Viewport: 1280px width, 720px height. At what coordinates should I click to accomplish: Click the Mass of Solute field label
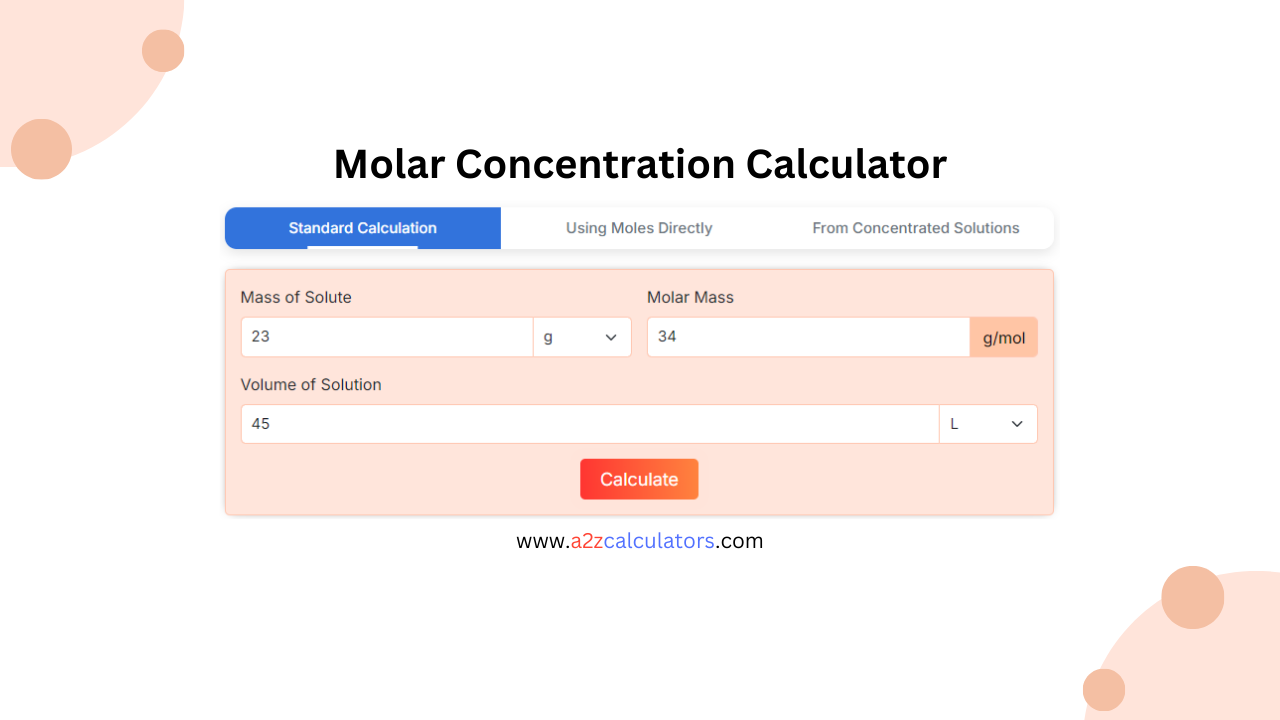pyautogui.click(x=296, y=297)
